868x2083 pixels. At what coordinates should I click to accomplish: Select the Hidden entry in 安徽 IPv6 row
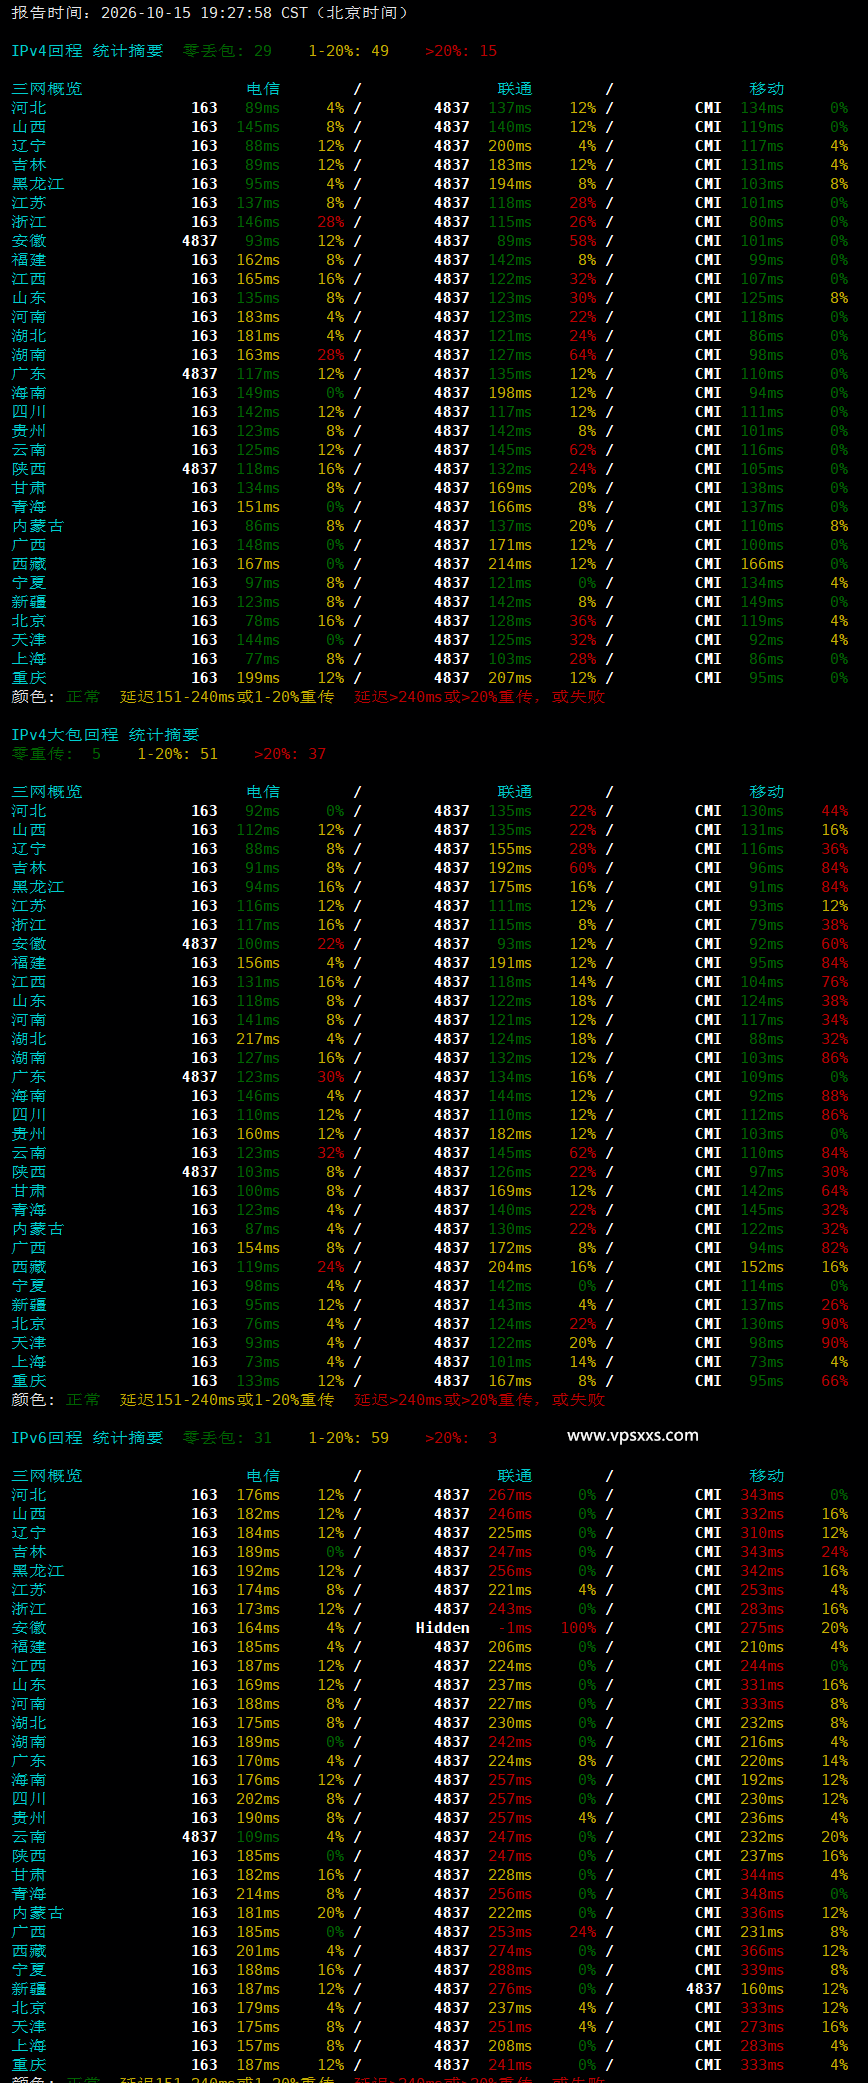pos(443,1628)
